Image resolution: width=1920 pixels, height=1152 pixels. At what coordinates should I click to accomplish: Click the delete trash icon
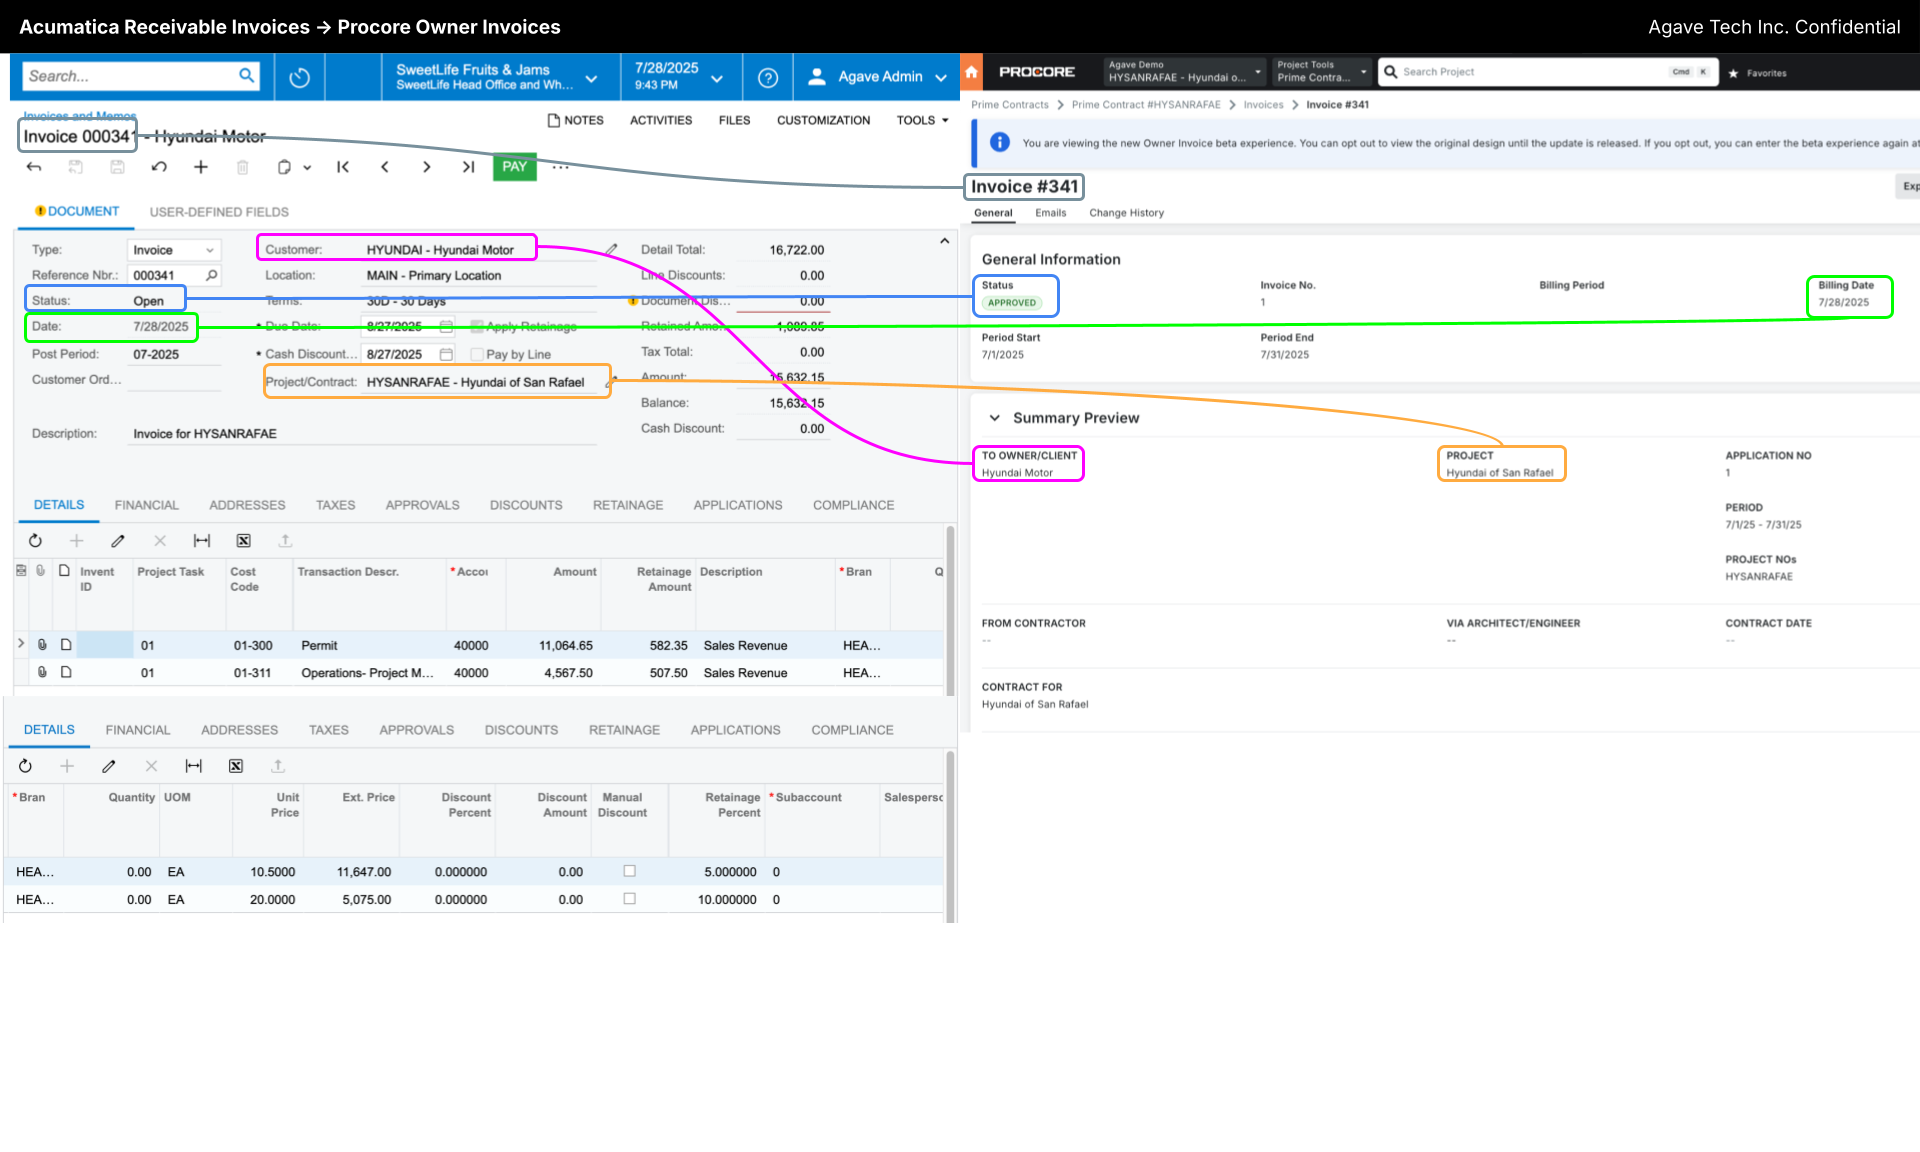(242, 167)
